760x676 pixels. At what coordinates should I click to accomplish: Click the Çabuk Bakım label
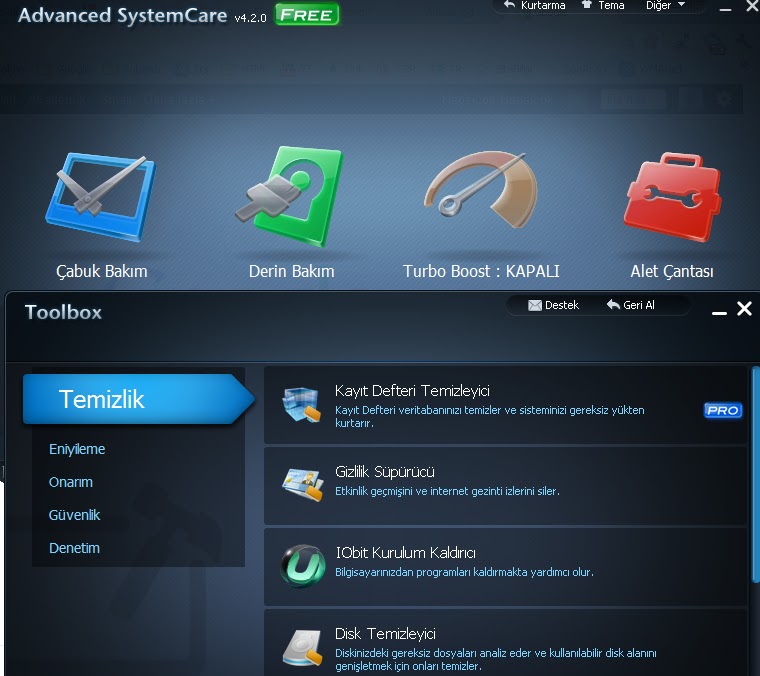(x=102, y=271)
